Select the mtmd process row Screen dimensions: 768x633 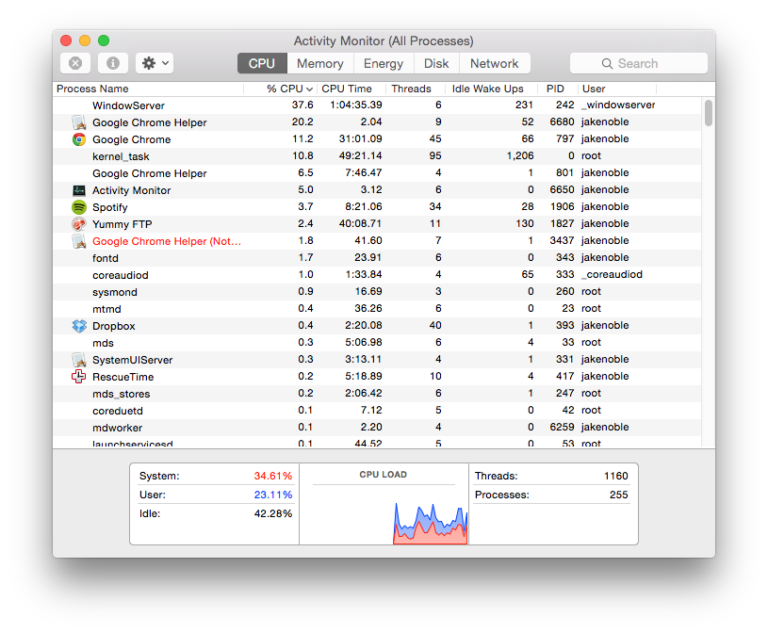point(377,309)
